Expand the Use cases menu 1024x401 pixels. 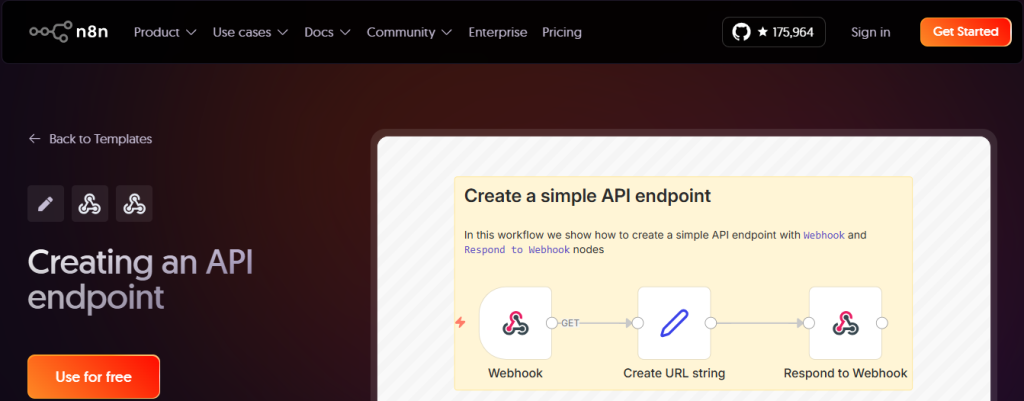pyautogui.click(x=250, y=32)
